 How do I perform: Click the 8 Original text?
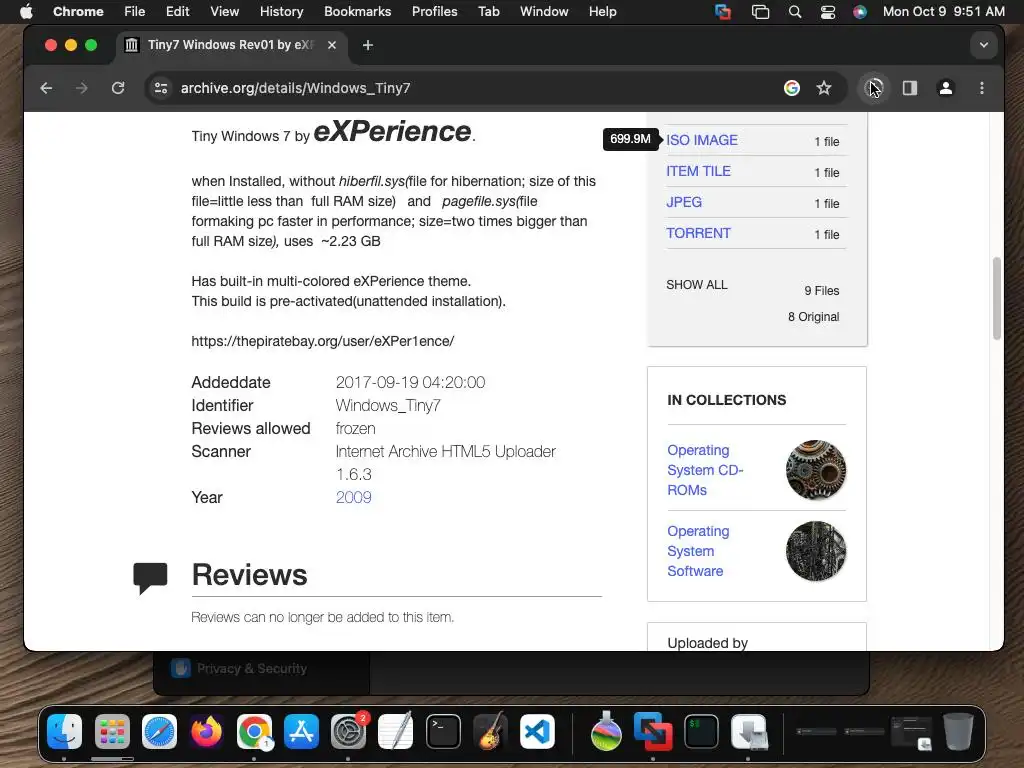tap(813, 317)
